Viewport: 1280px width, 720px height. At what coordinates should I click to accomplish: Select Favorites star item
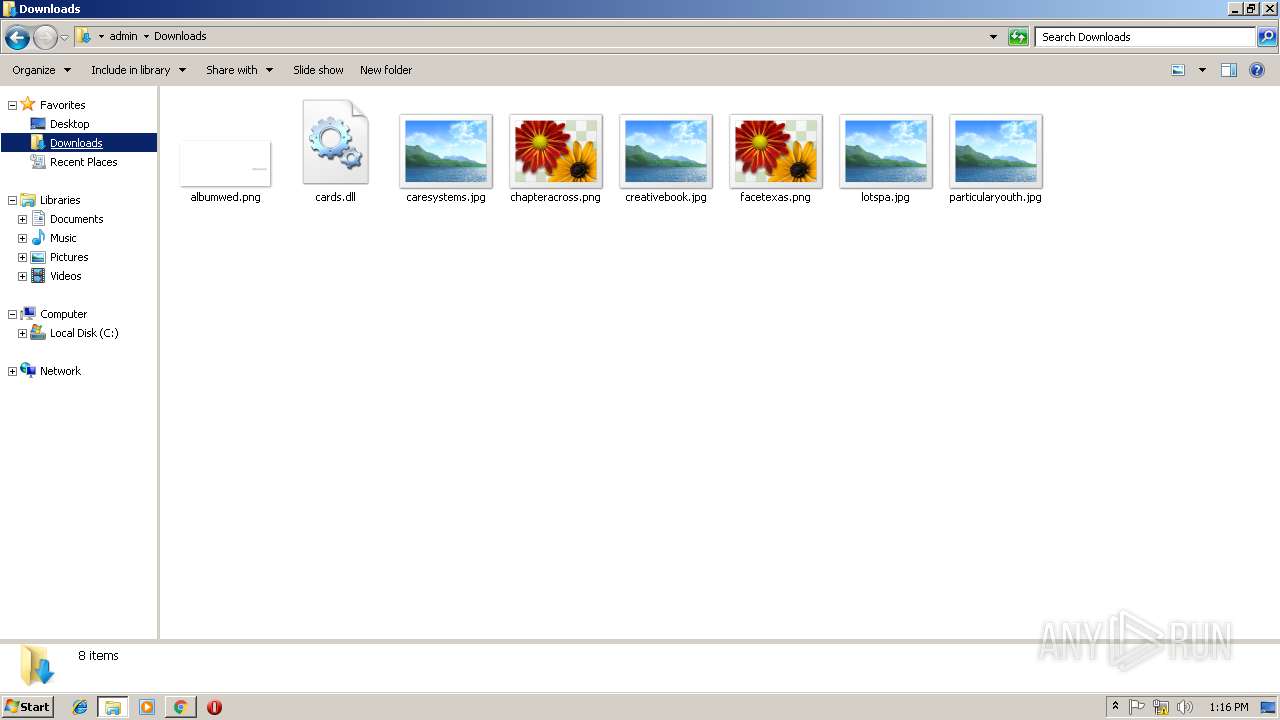pyautogui.click(x=53, y=105)
